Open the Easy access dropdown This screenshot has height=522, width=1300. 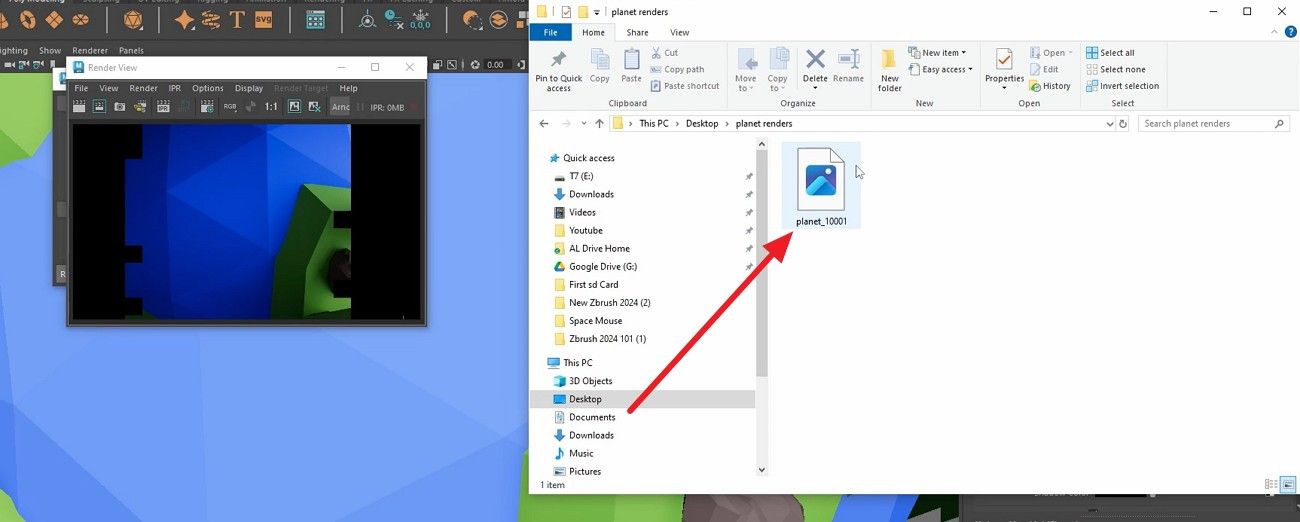945,70
